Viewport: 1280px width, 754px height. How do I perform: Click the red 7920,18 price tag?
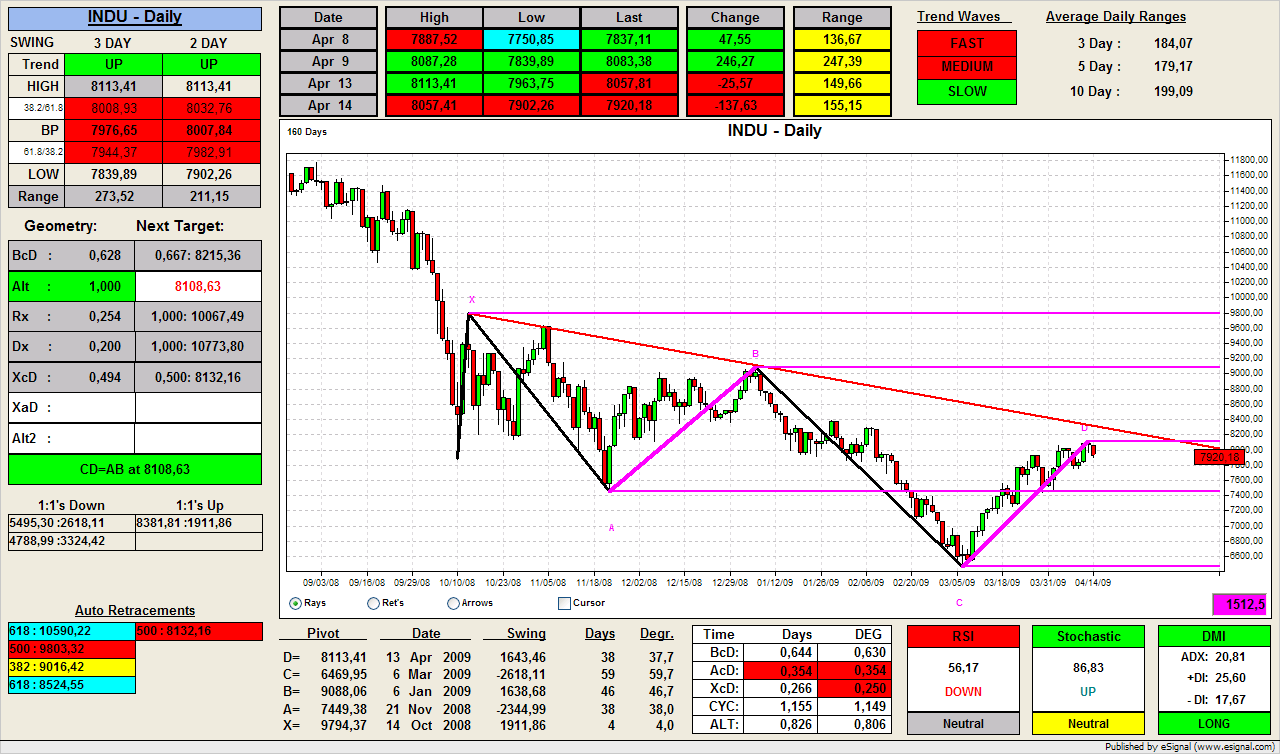tap(1218, 457)
